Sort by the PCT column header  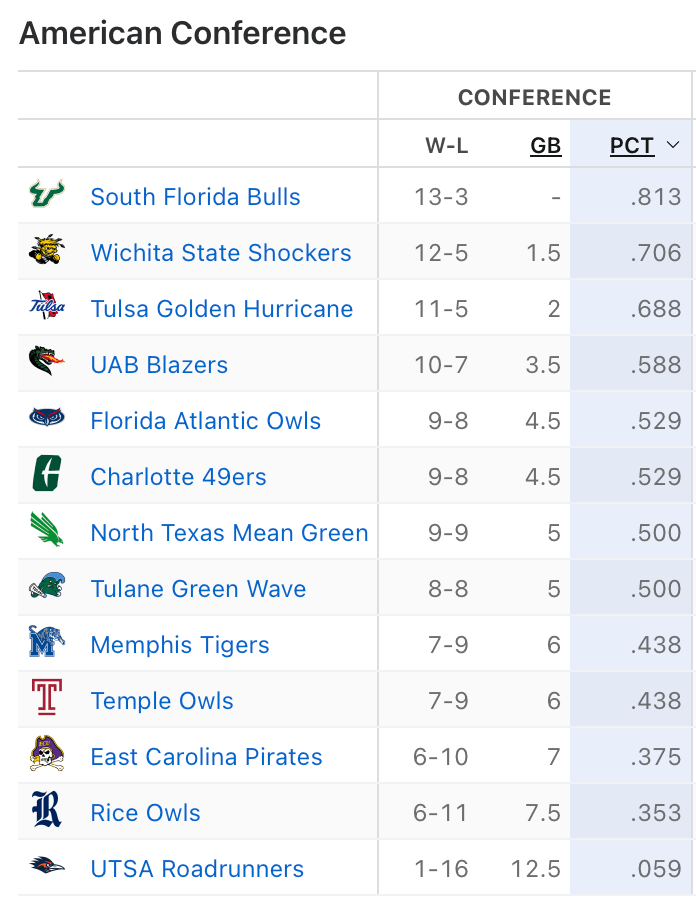pyautogui.click(x=632, y=146)
